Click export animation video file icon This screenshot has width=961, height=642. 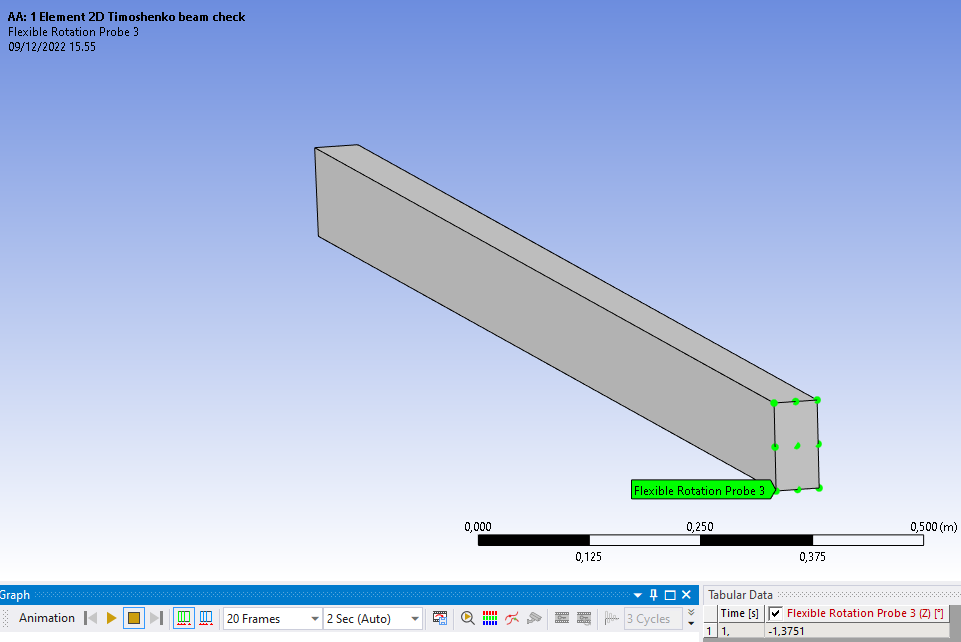point(439,618)
